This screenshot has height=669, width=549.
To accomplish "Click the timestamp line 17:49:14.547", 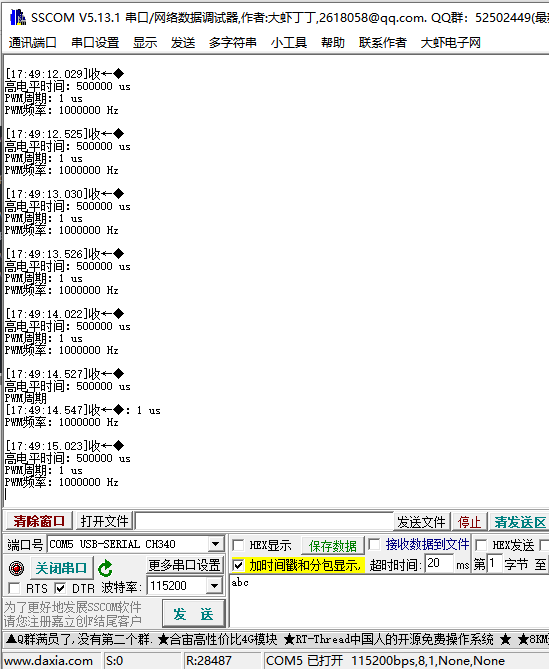I will pos(83,410).
